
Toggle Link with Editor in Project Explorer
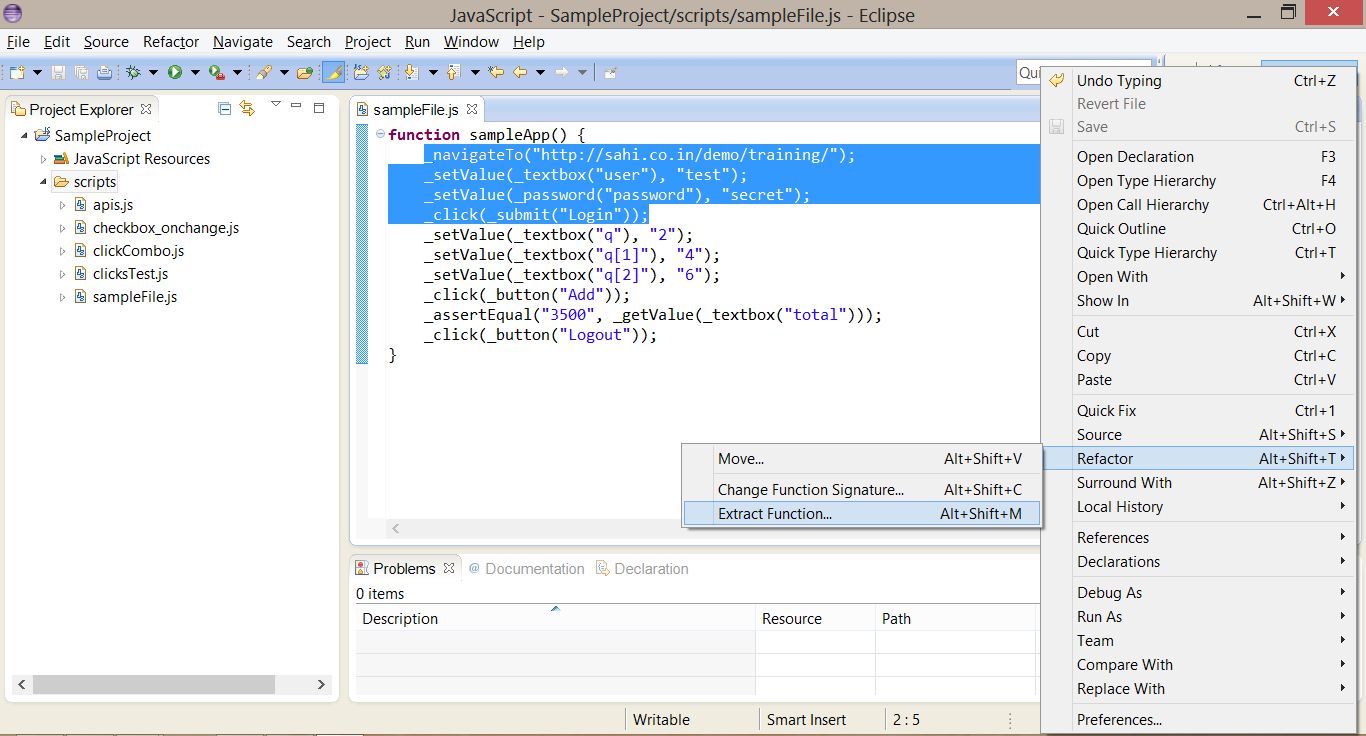tap(247, 109)
